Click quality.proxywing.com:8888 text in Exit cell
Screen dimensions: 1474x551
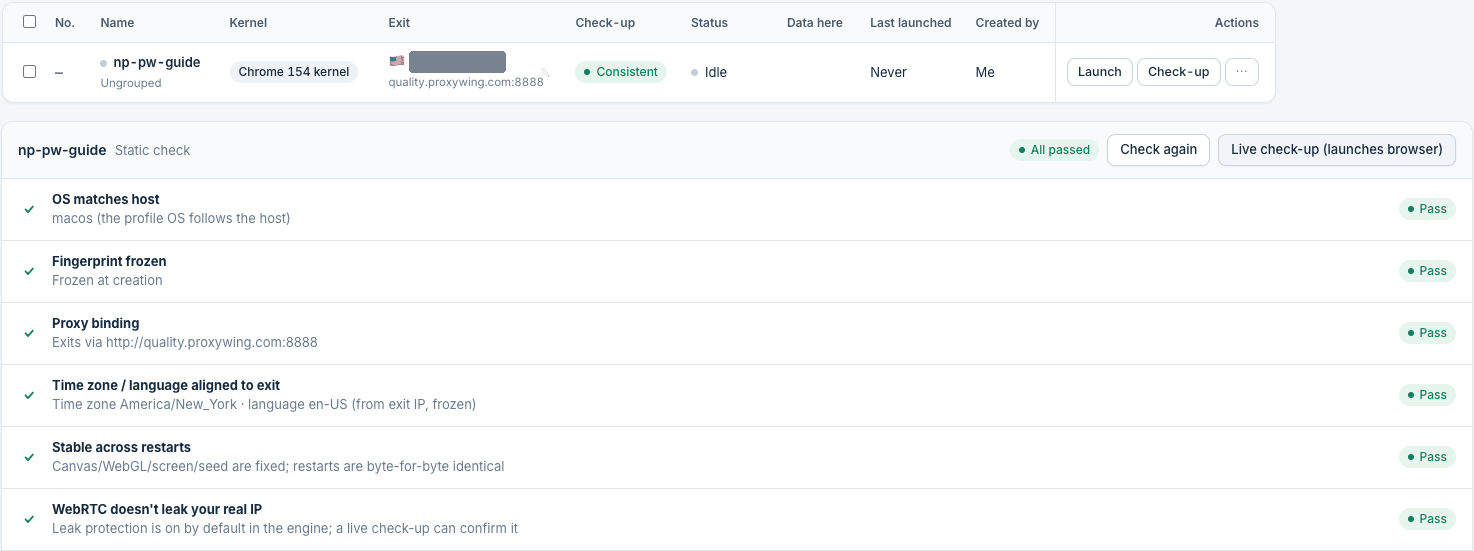pyautogui.click(x=466, y=82)
